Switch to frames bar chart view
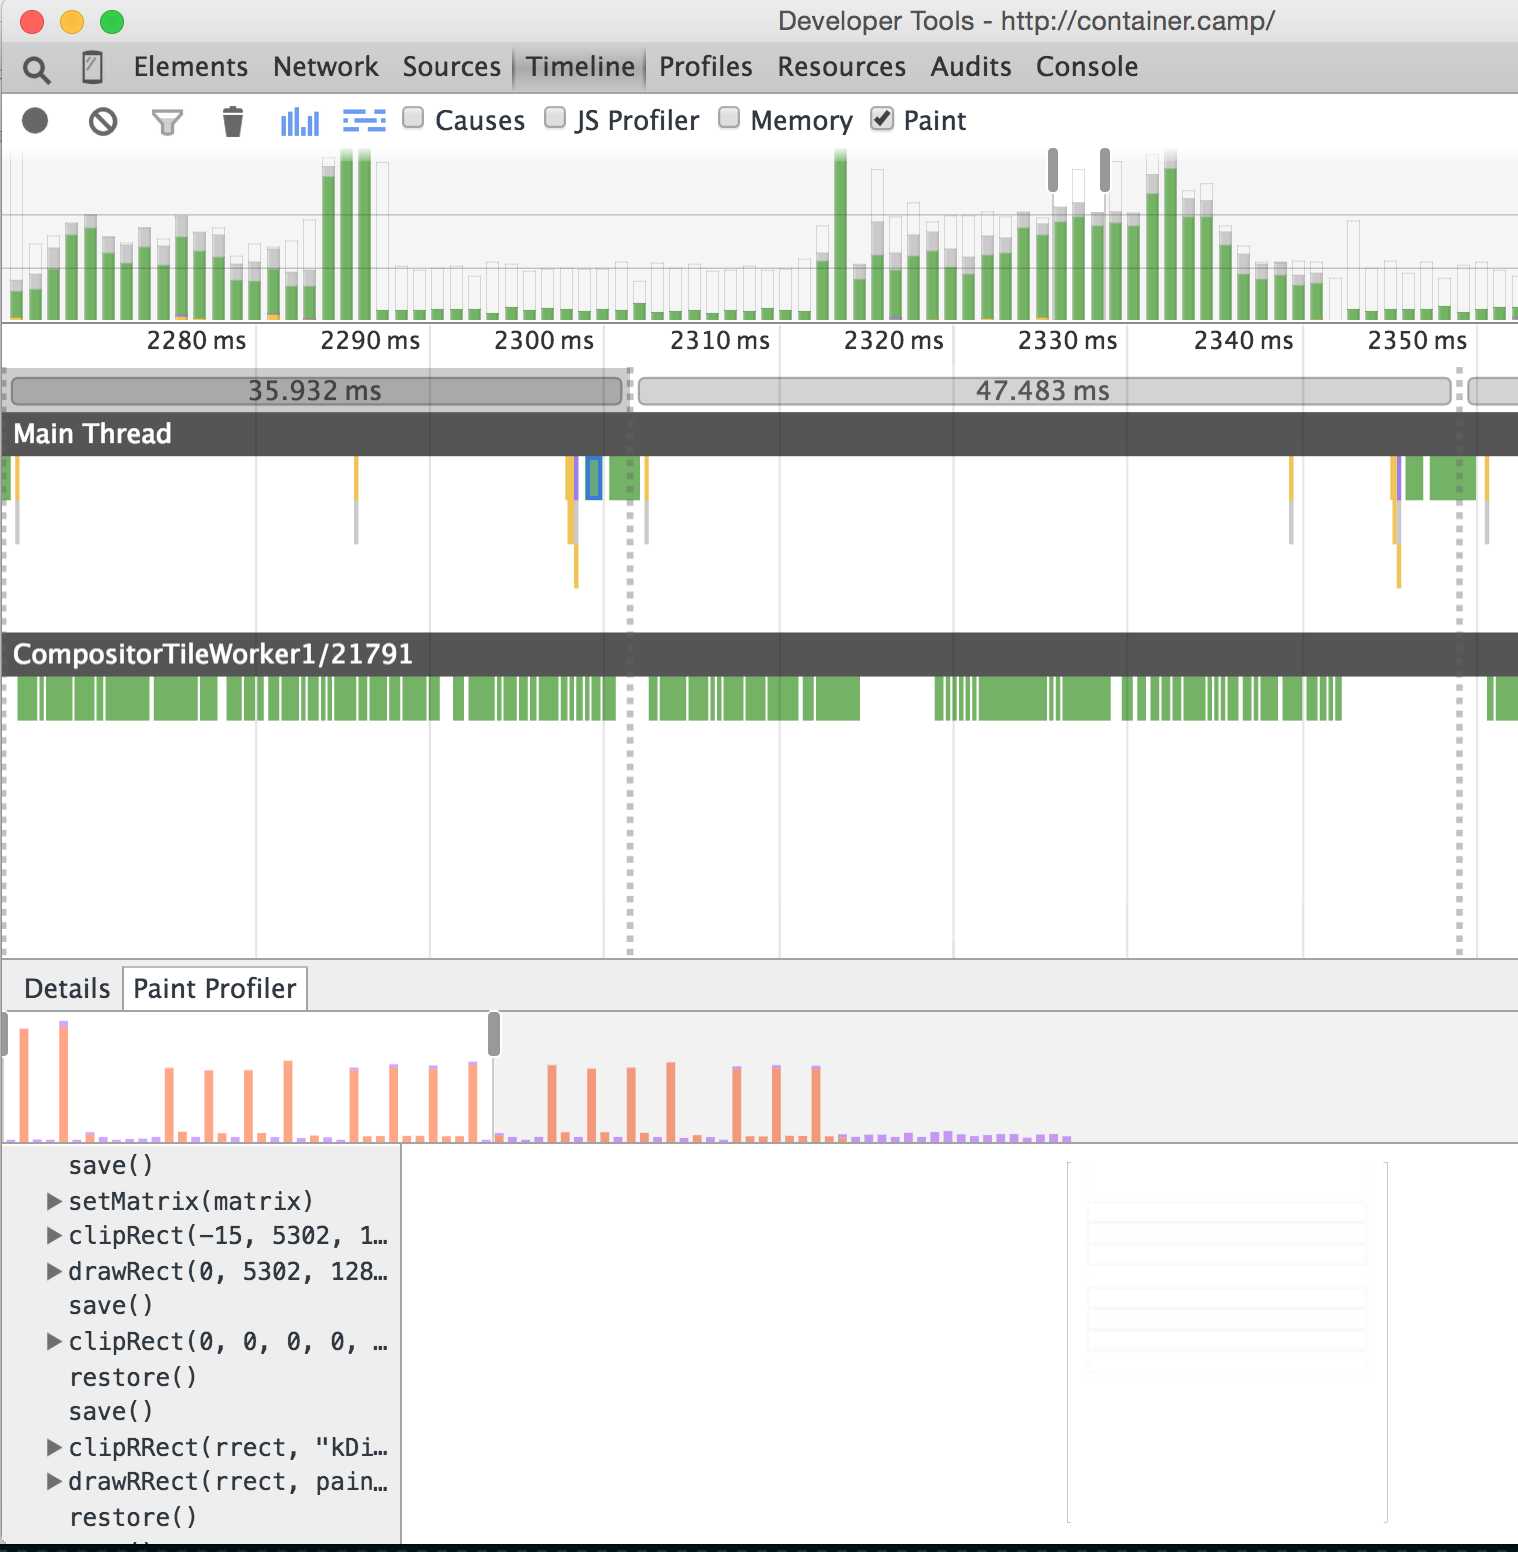The height and width of the screenshot is (1552, 1518). coord(299,122)
